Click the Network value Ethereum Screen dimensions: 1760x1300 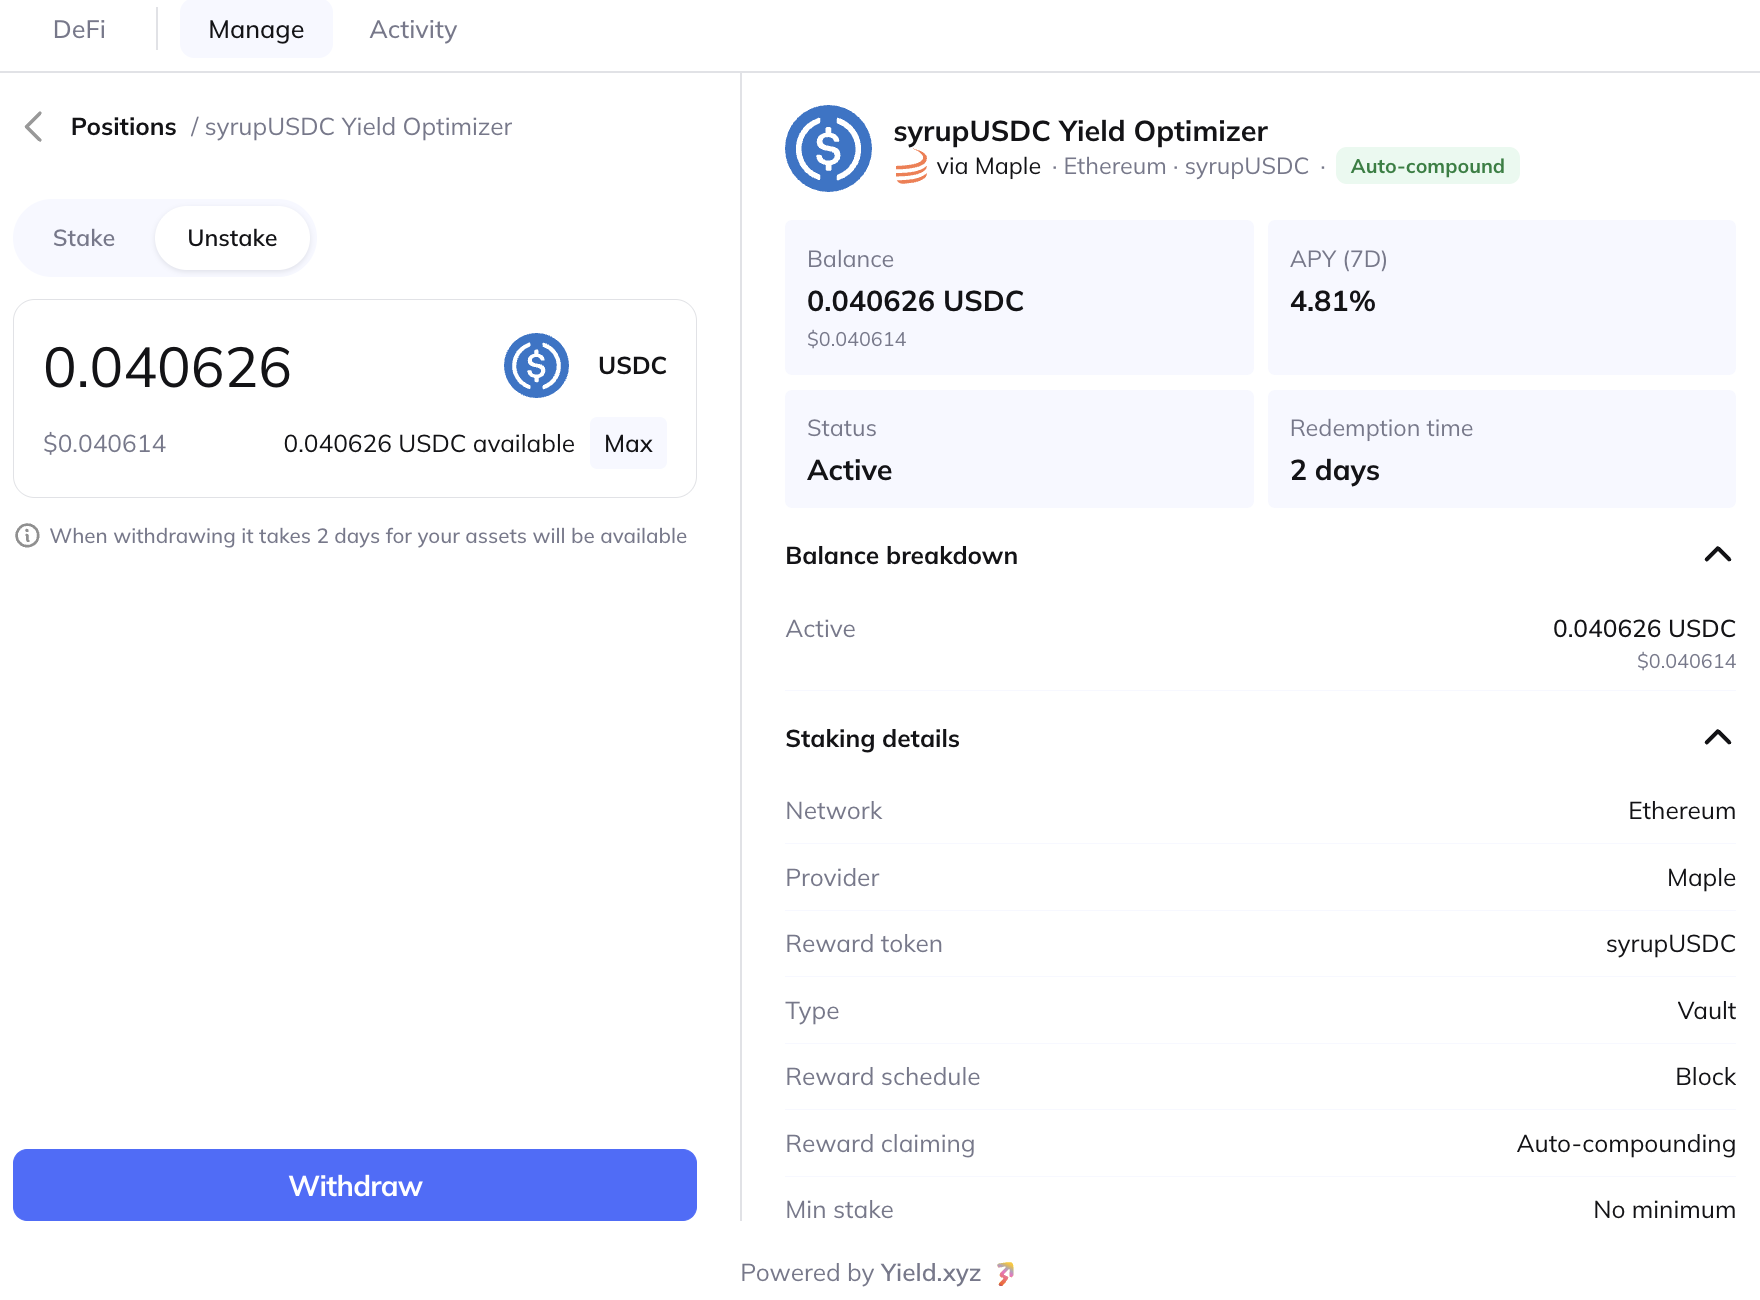(1681, 811)
